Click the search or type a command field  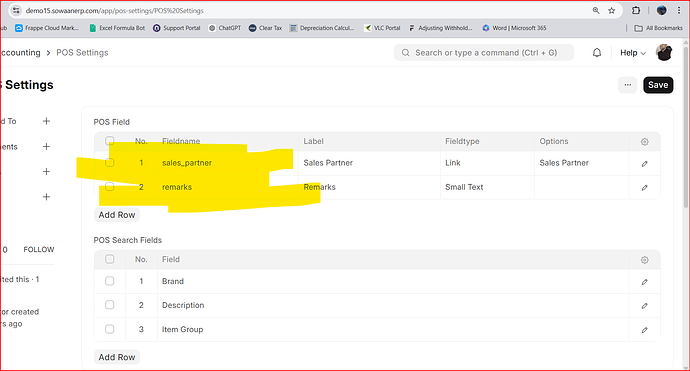click(484, 53)
